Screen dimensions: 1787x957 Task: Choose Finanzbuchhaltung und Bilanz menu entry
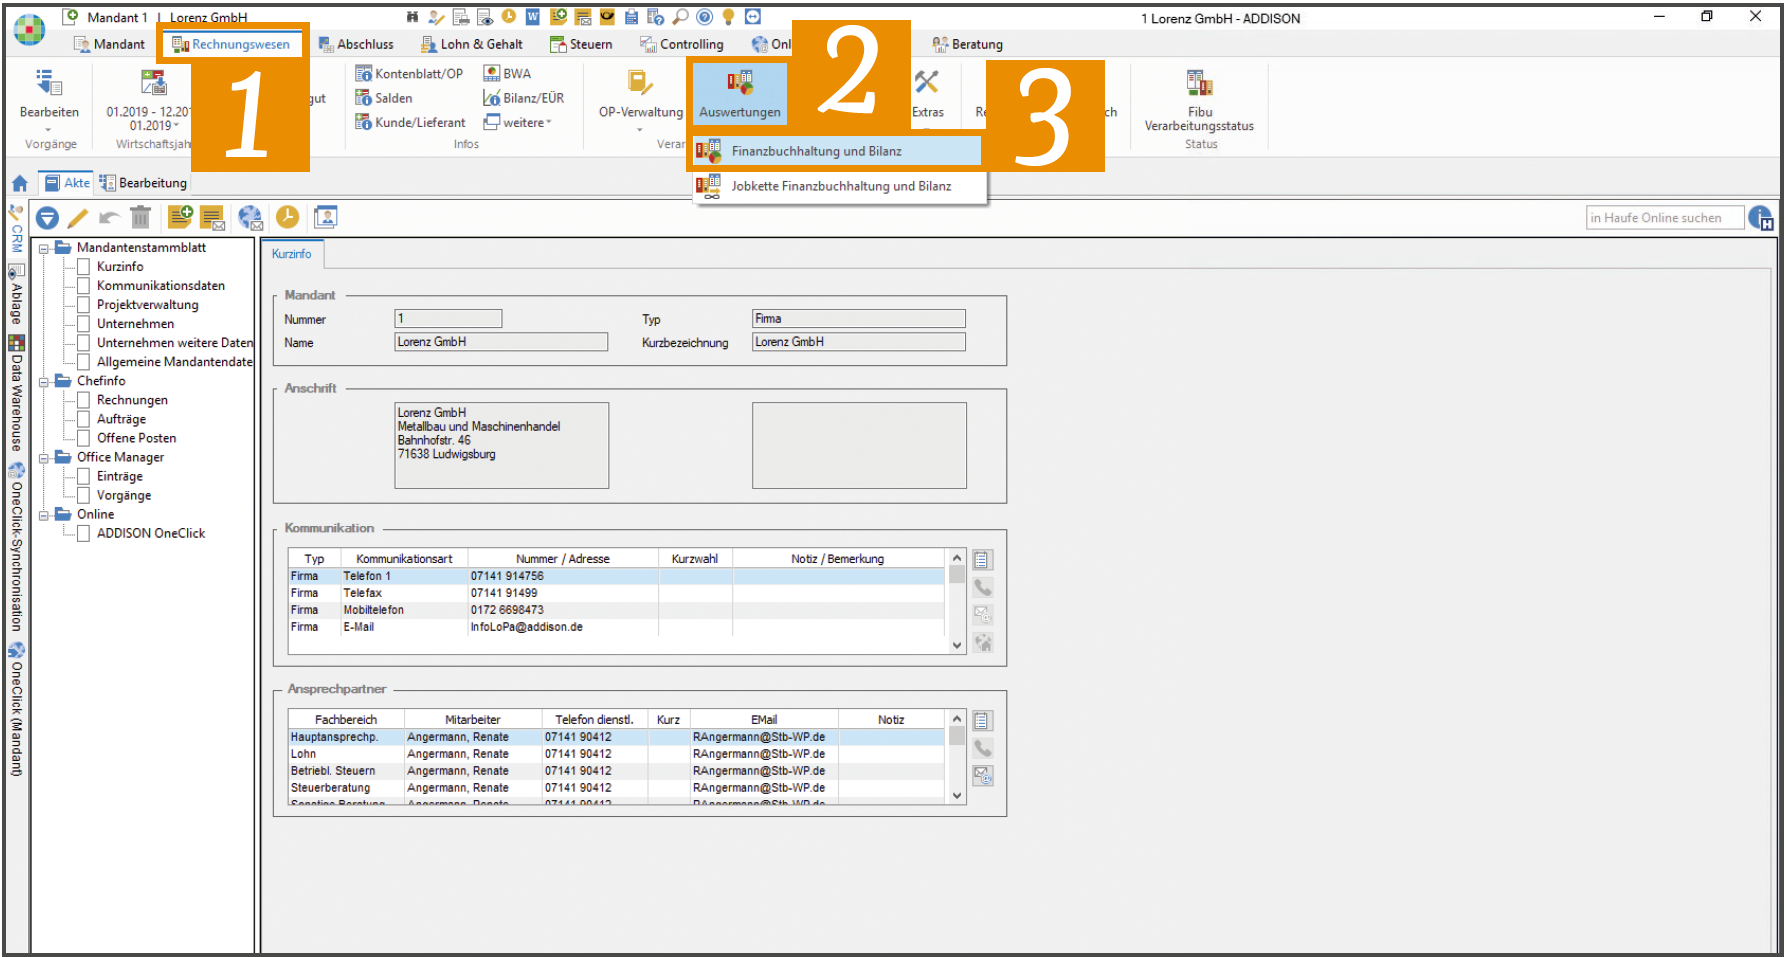[x=838, y=151]
